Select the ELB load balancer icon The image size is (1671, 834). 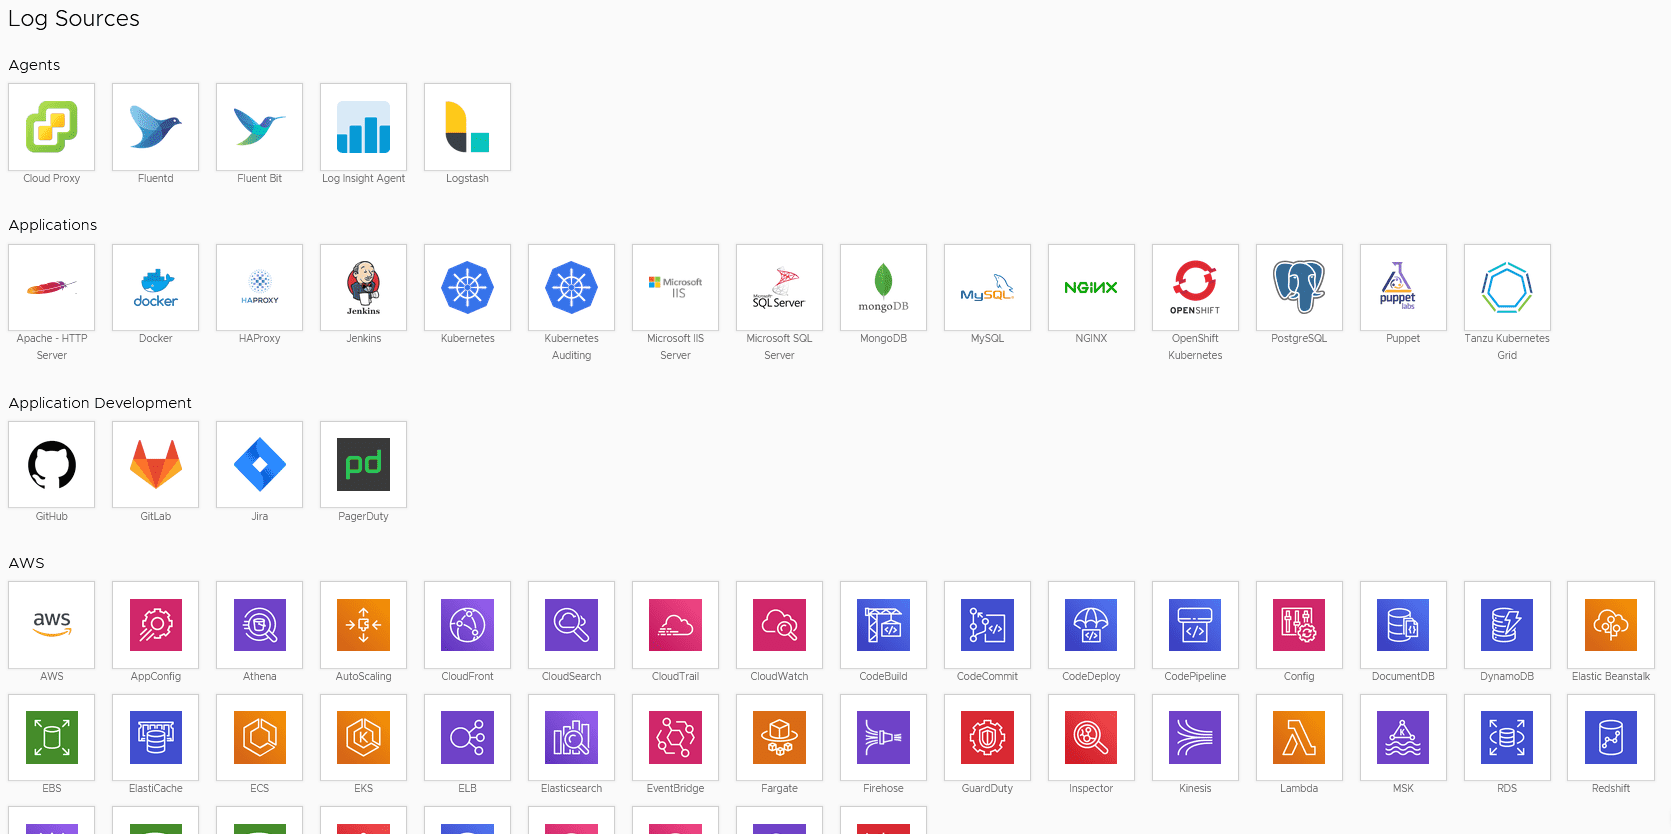pyautogui.click(x=468, y=738)
